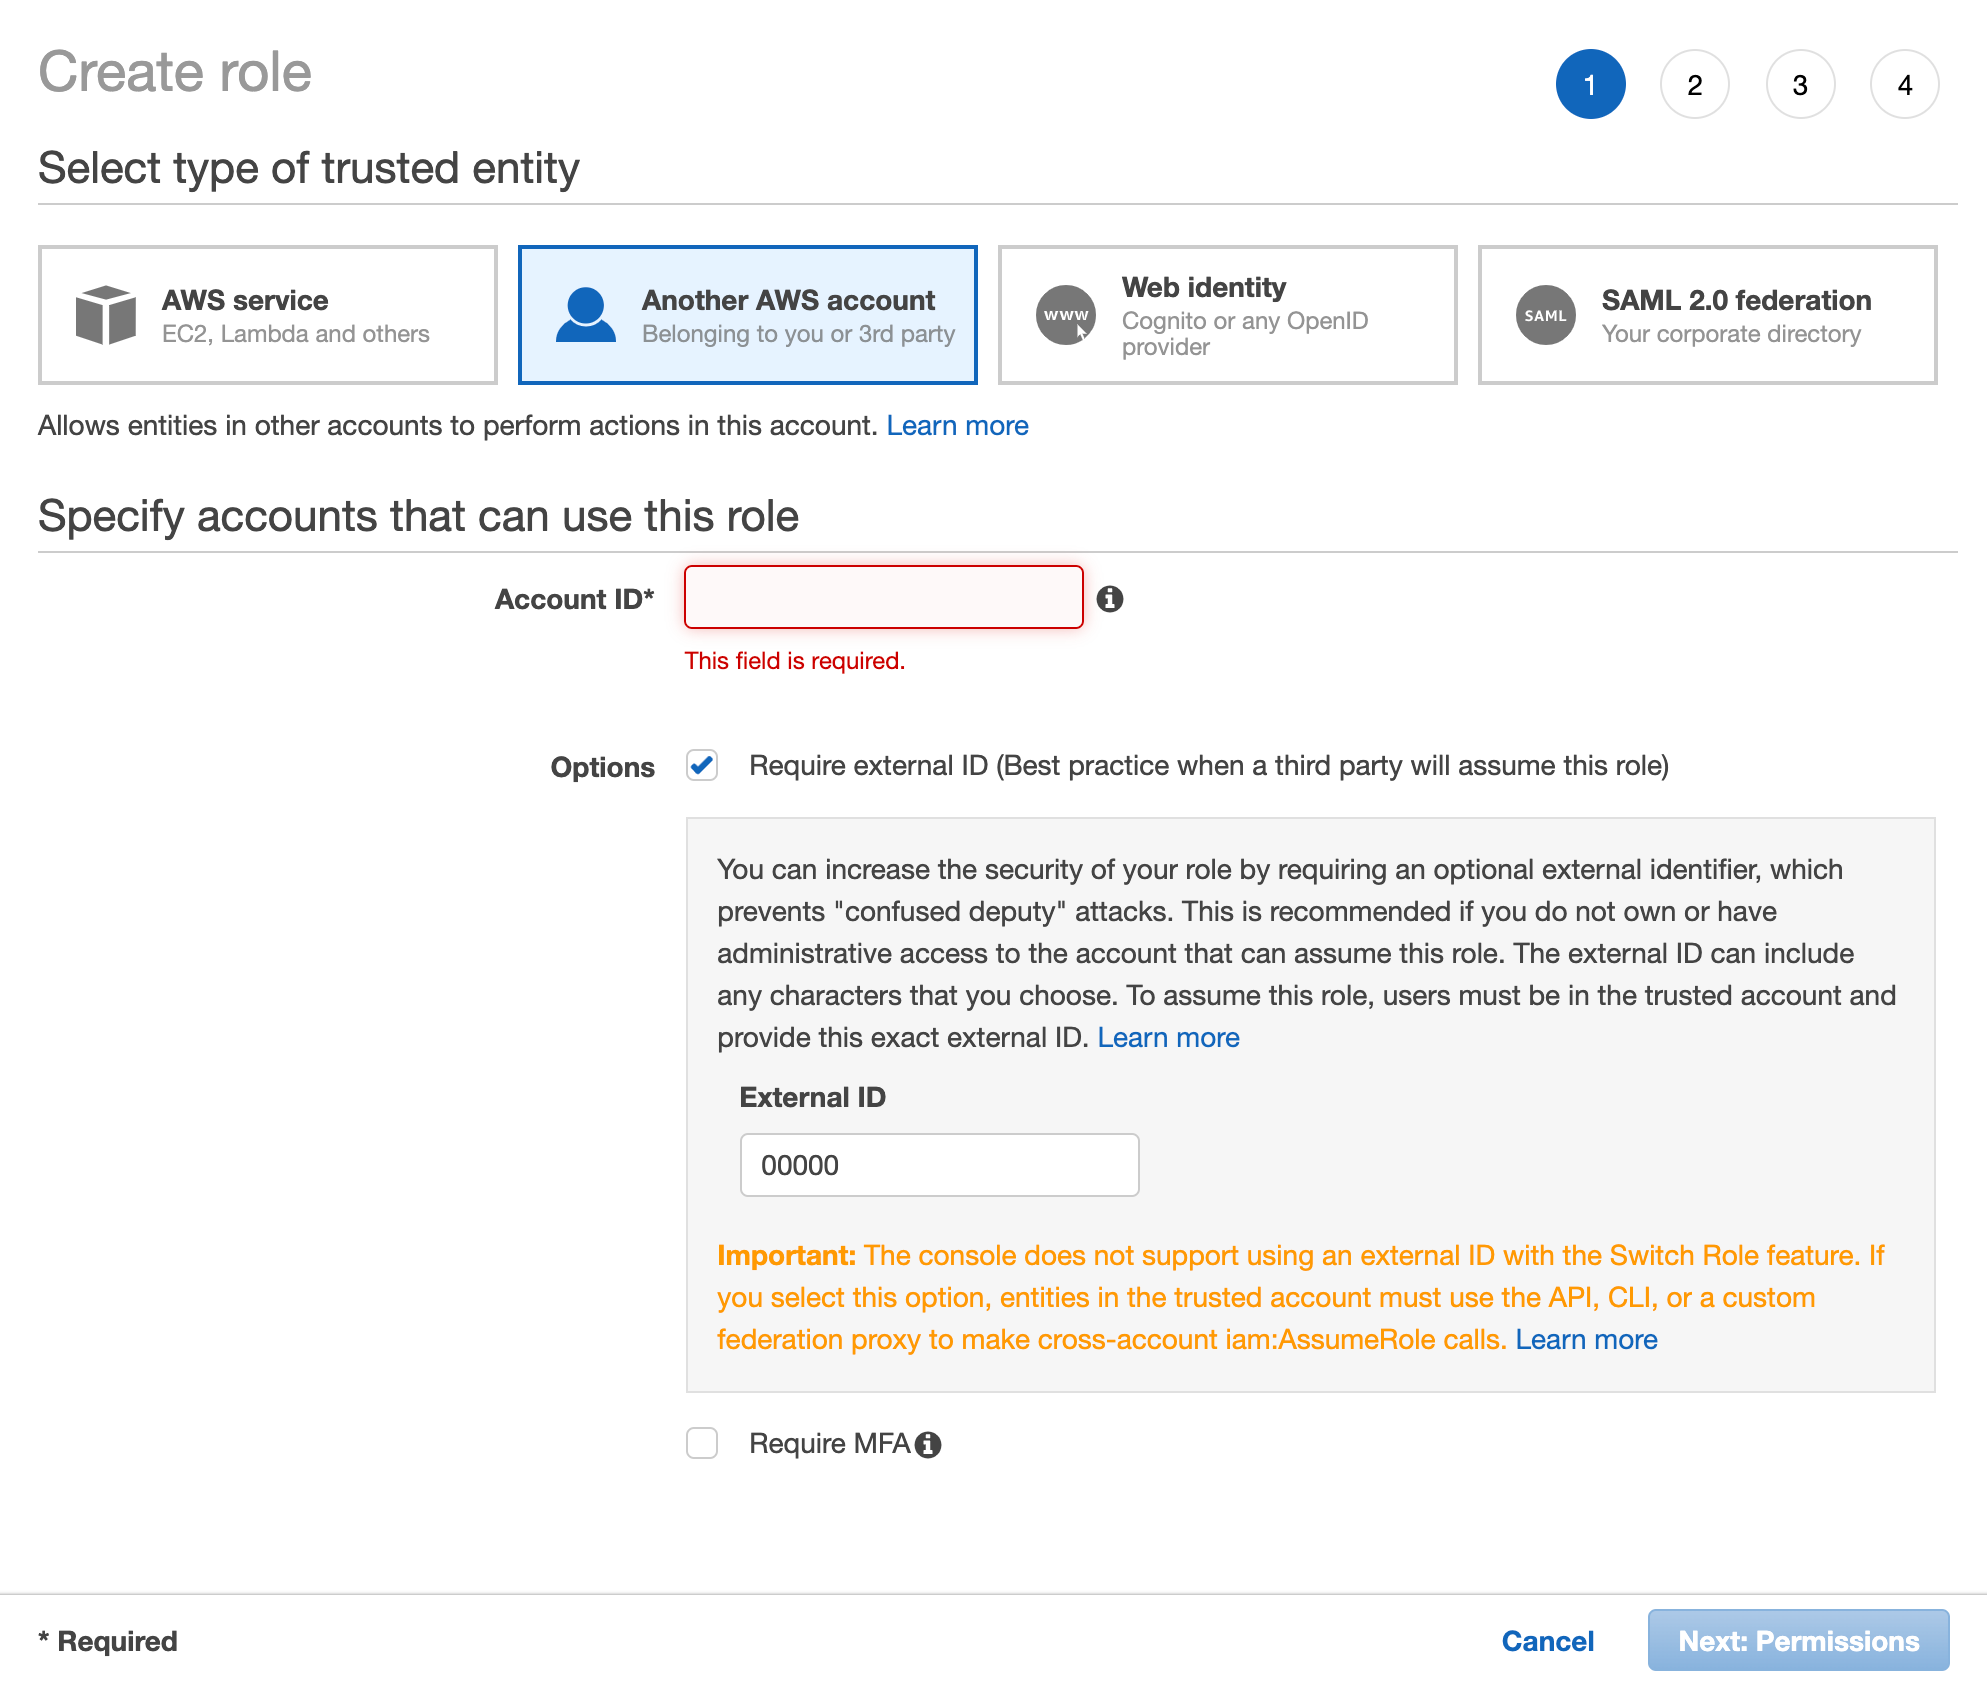Go to wizard step 2

click(x=1695, y=85)
